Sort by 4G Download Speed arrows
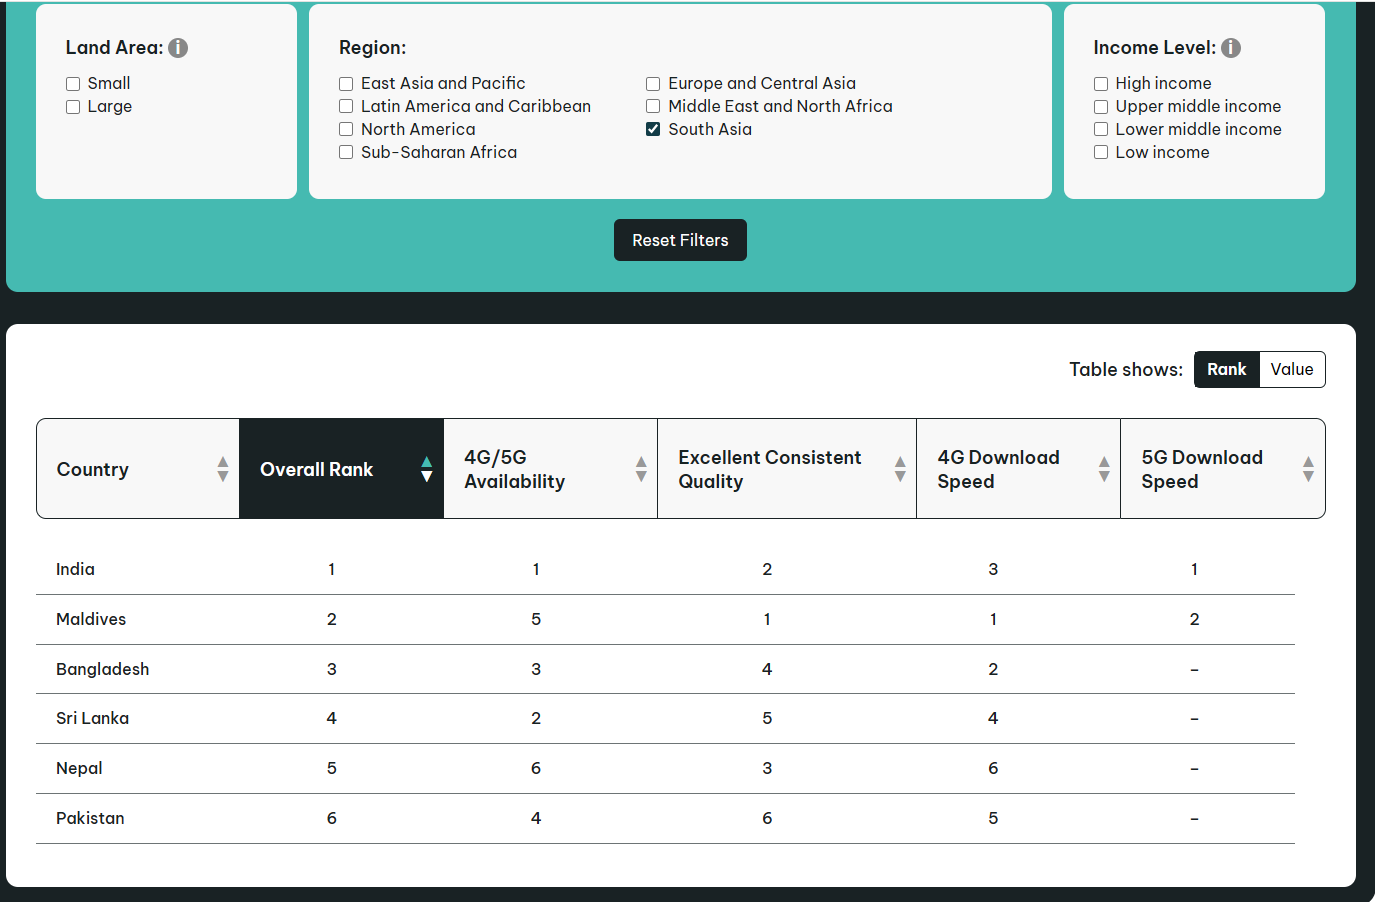Screen dimensions: 1375x902 [1104, 469]
